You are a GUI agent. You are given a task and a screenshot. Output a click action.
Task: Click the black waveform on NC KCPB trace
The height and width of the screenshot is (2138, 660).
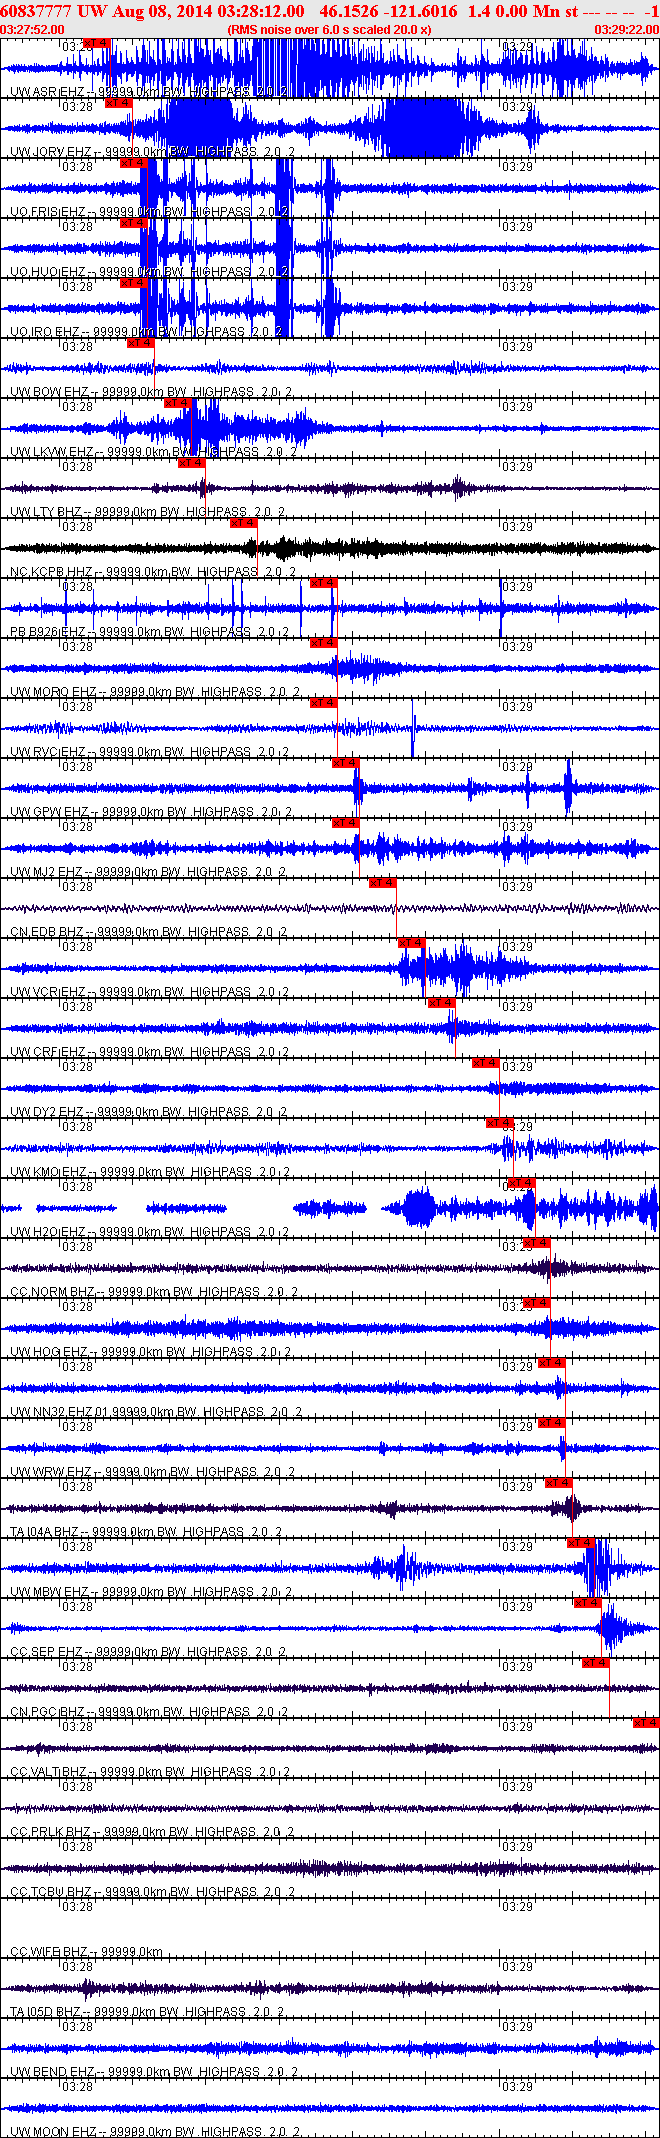[x=330, y=548]
